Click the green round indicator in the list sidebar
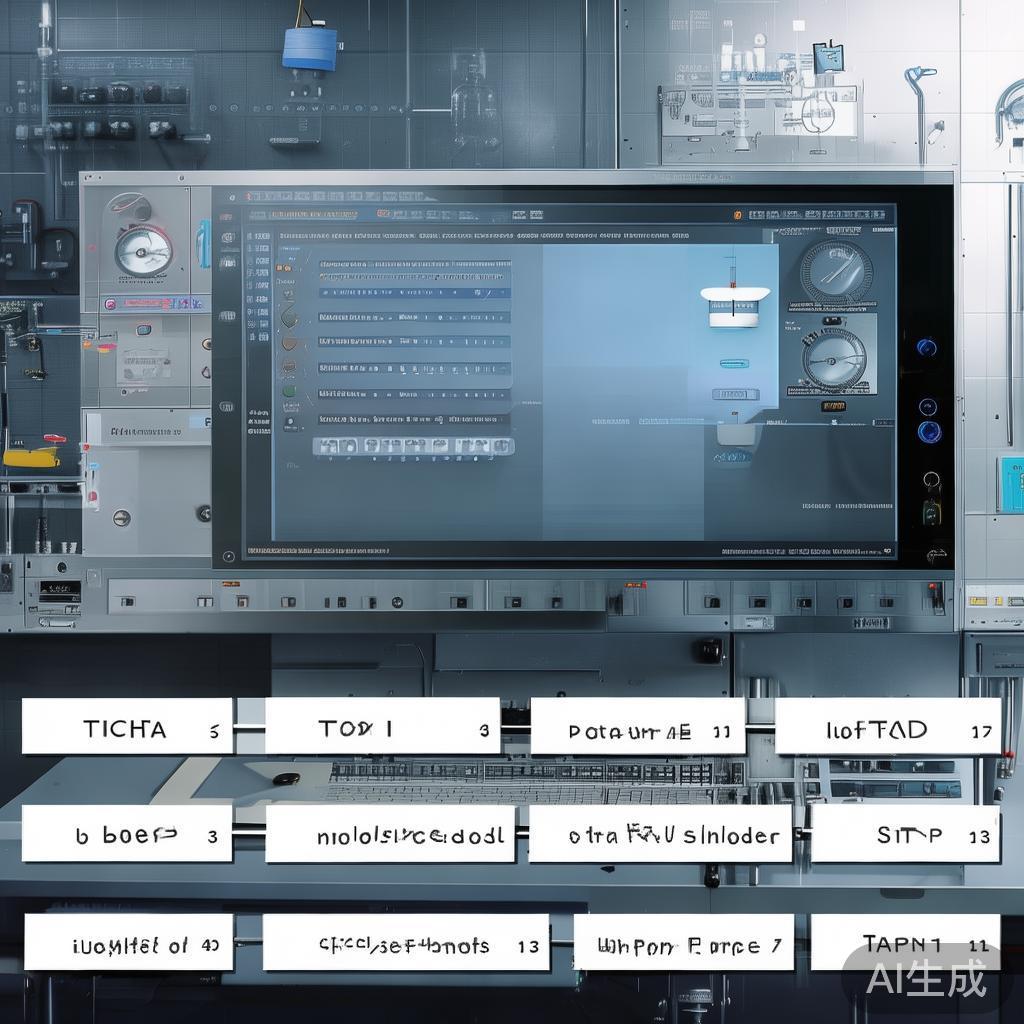 pos(289,392)
